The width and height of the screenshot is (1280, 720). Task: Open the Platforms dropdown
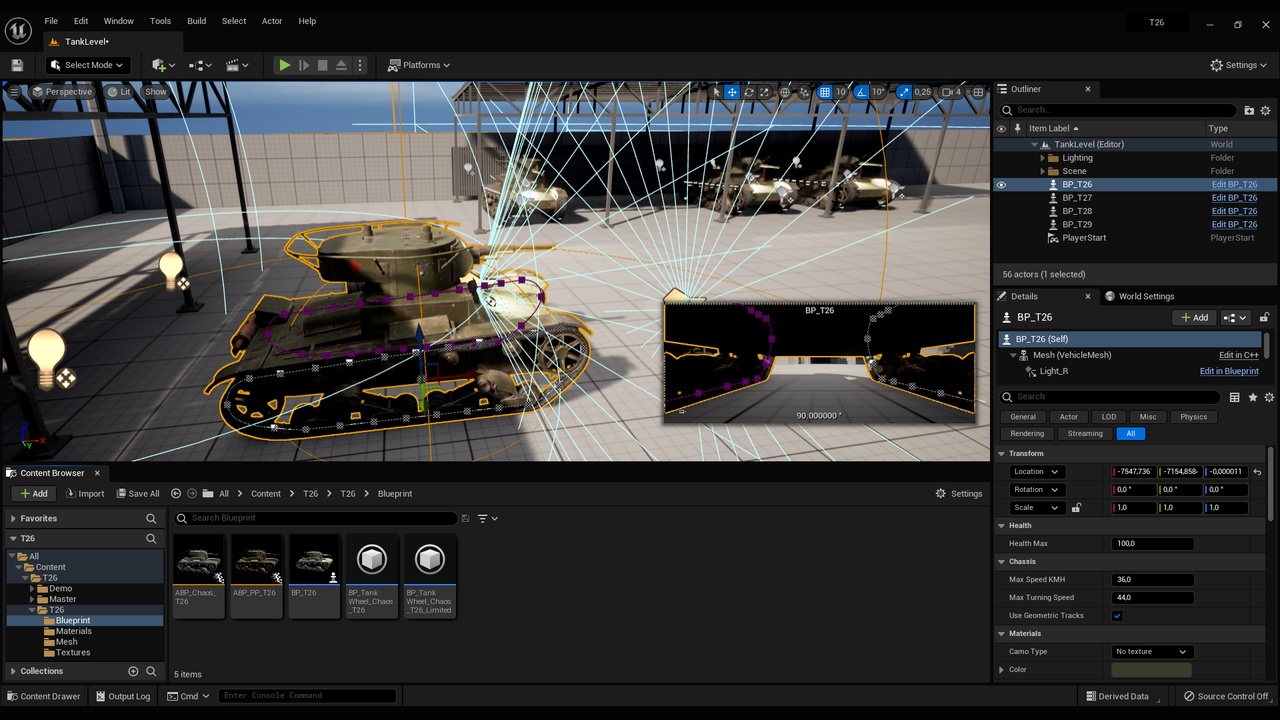(x=419, y=65)
